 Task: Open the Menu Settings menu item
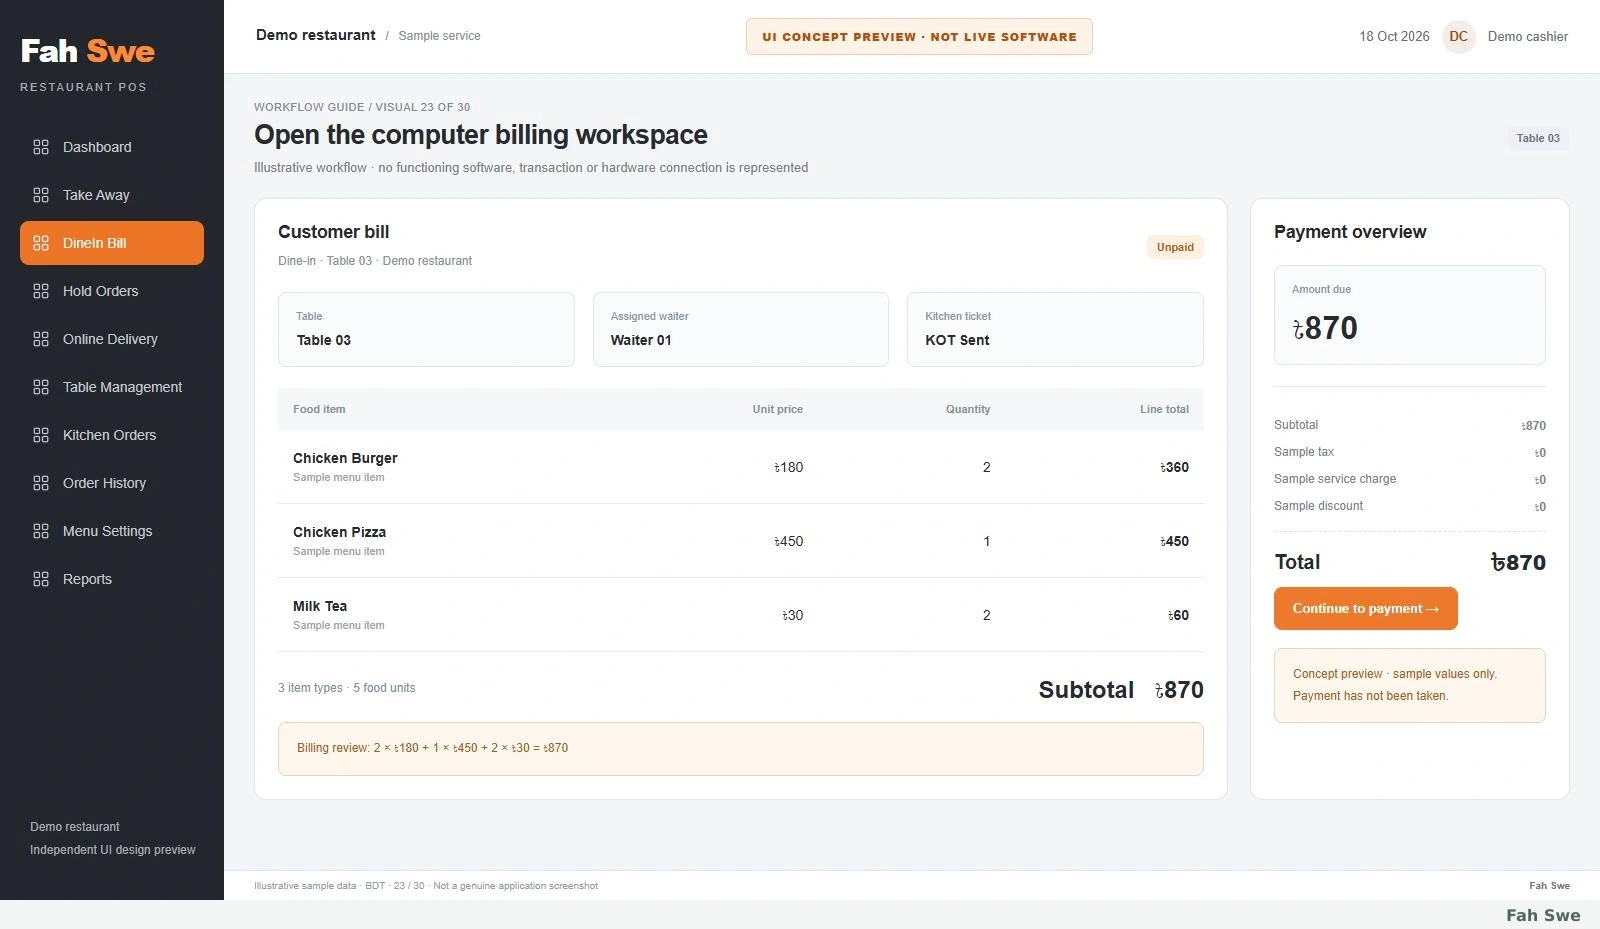click(x=112, y=531)
